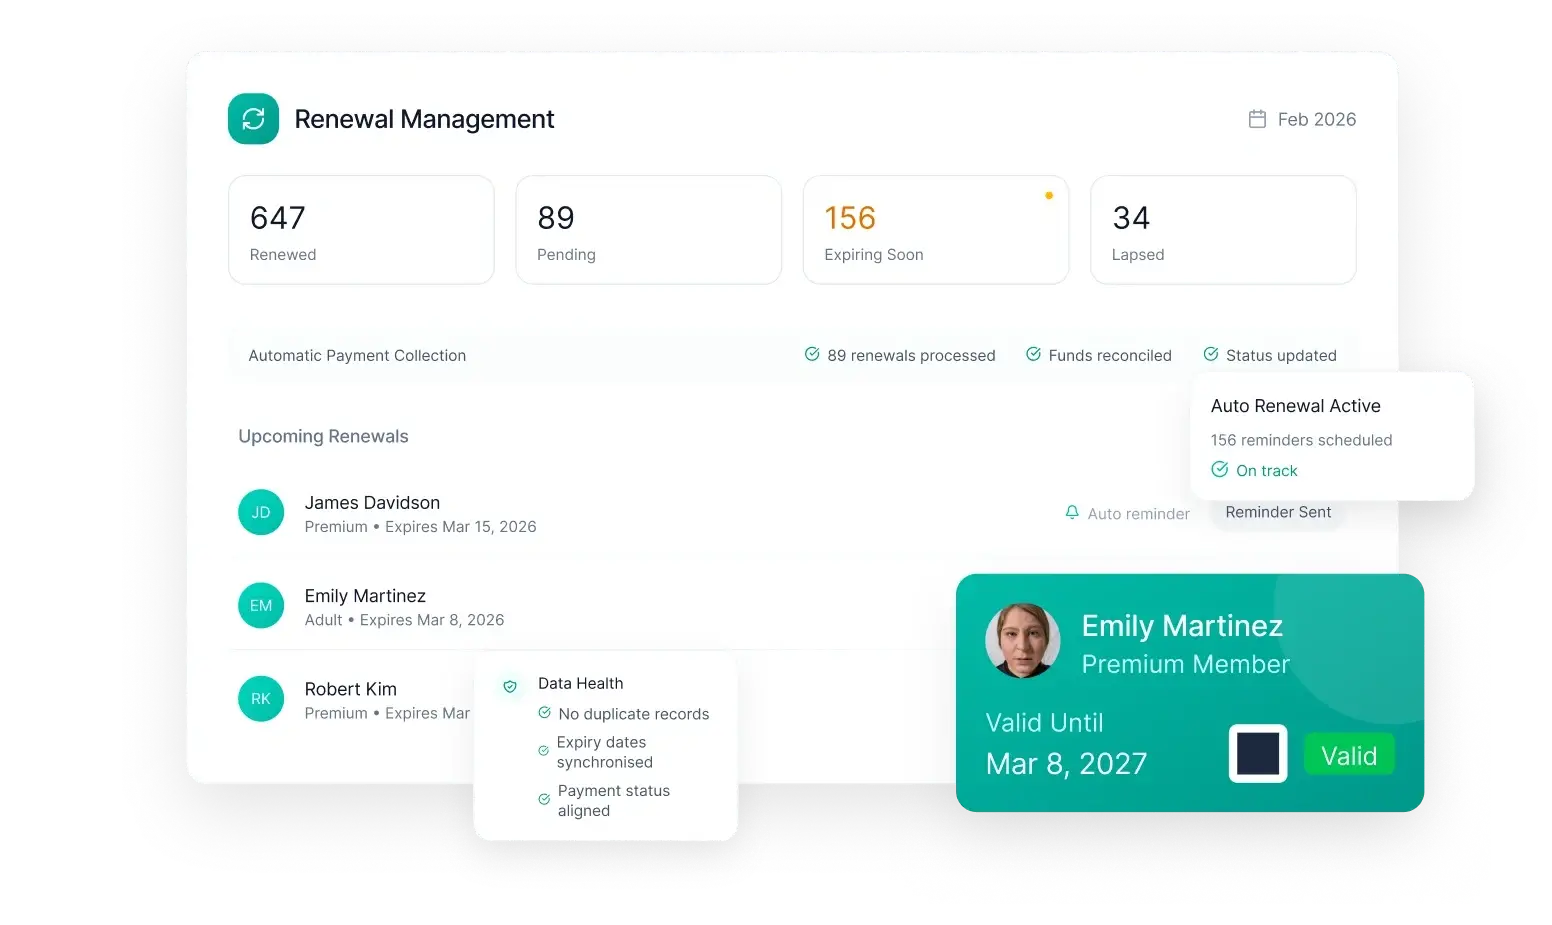Click Emily Martinez name on the membership card
Image resolution: width=1552 pixels, height=925 pixels.
pos(1182,626)
